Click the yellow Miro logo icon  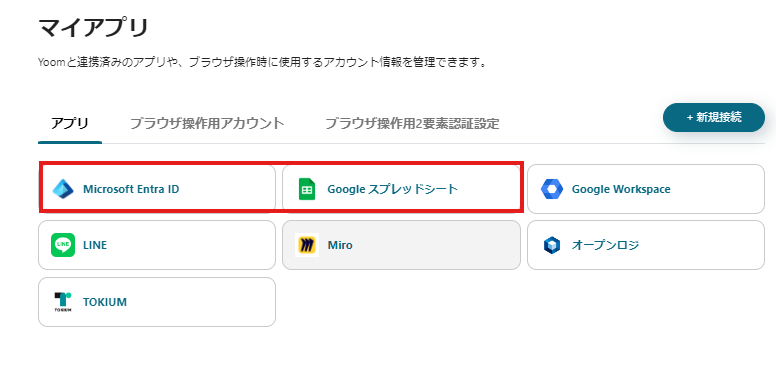(307, 245)
